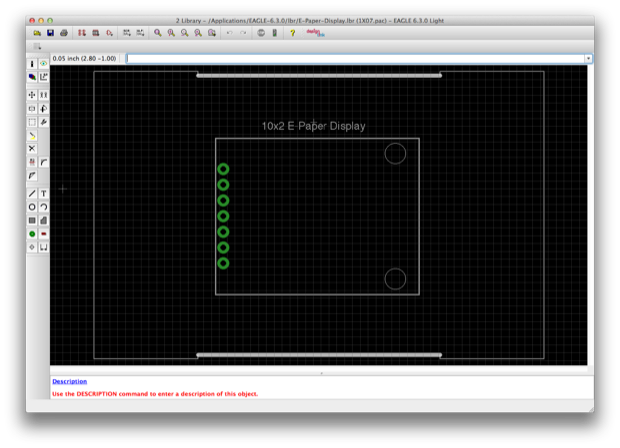Open the Description link
This screenshot has width=620, height=448.
coord(70,381)
